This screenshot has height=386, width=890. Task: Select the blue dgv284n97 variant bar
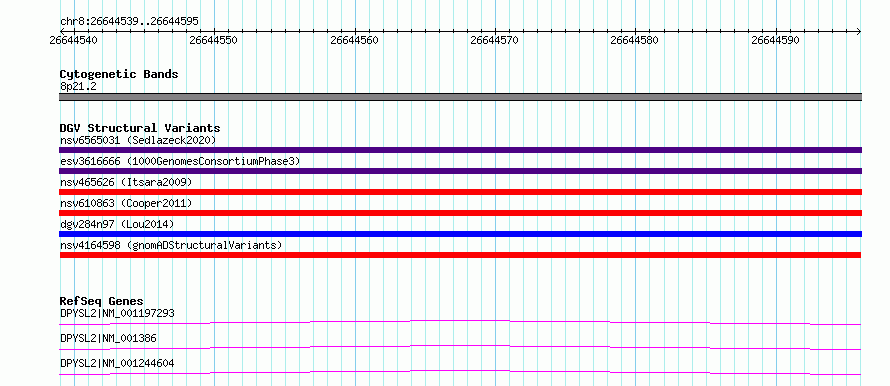pos(460,234)
